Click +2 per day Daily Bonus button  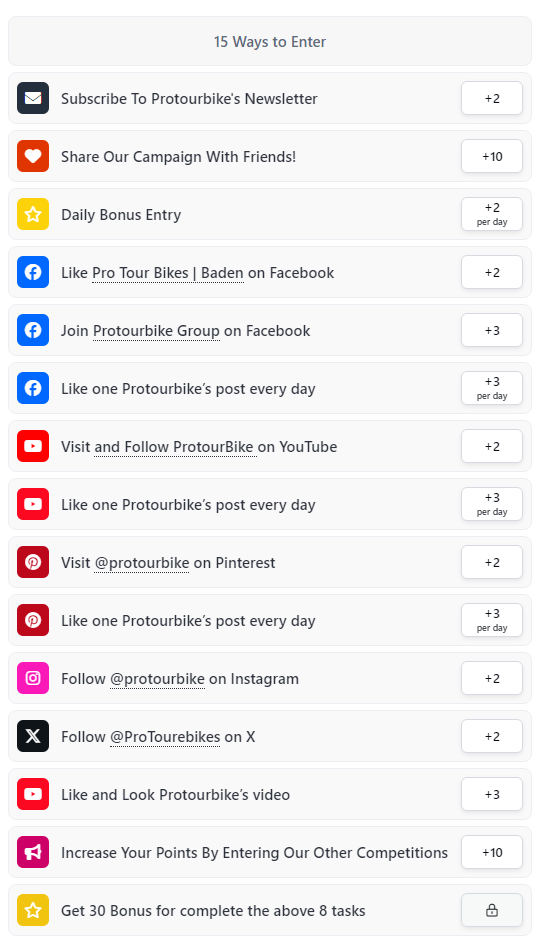click(492, 214)
